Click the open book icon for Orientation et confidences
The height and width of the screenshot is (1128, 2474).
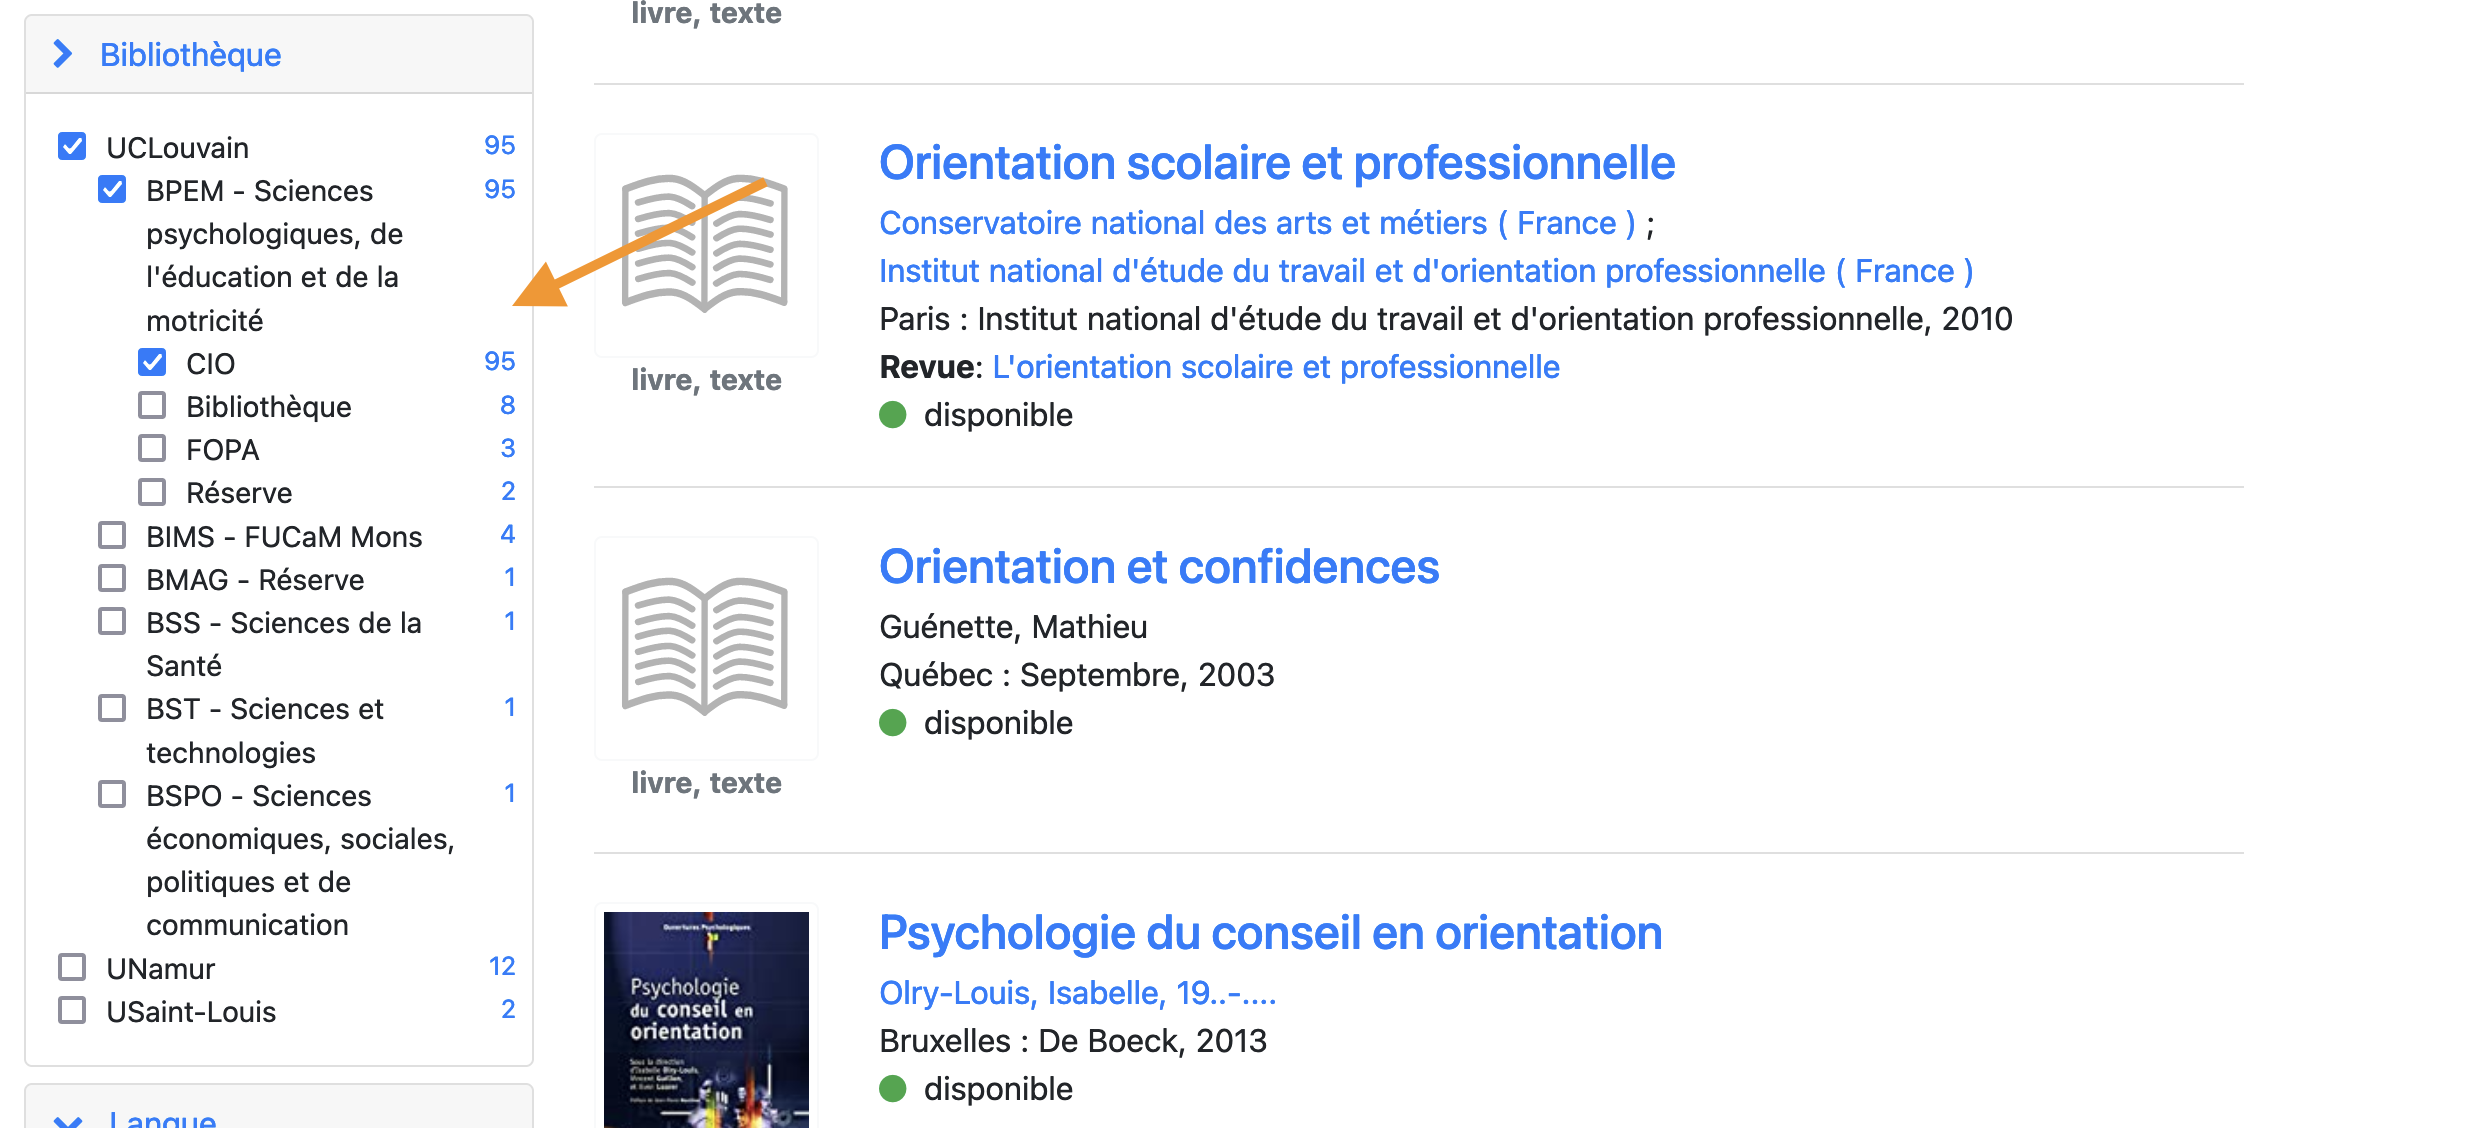pos(705,646)
